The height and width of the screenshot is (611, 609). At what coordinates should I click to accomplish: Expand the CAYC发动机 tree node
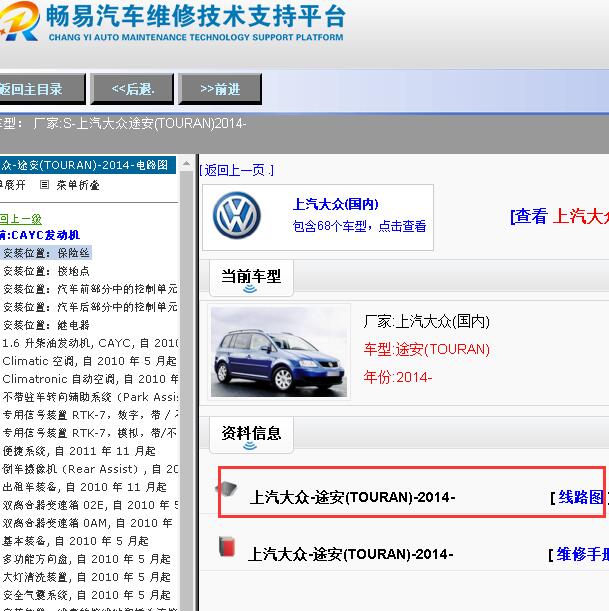click(x=40, y=235)
